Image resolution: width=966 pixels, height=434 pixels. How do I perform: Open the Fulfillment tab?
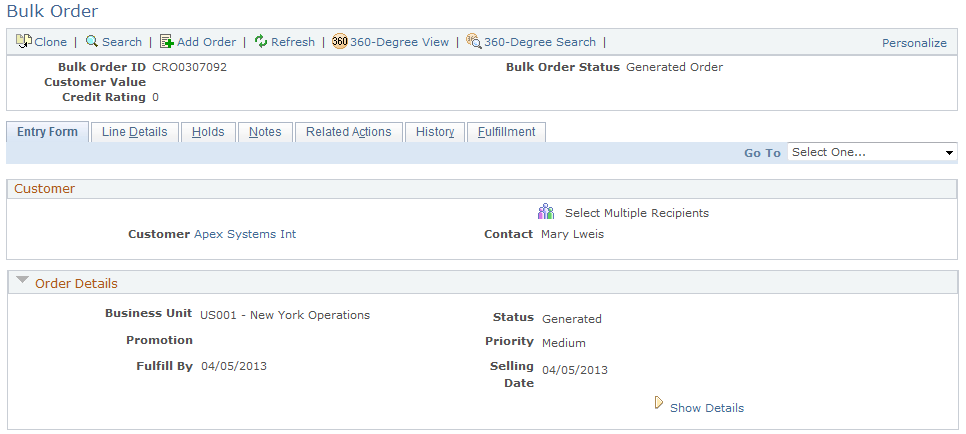506,132
